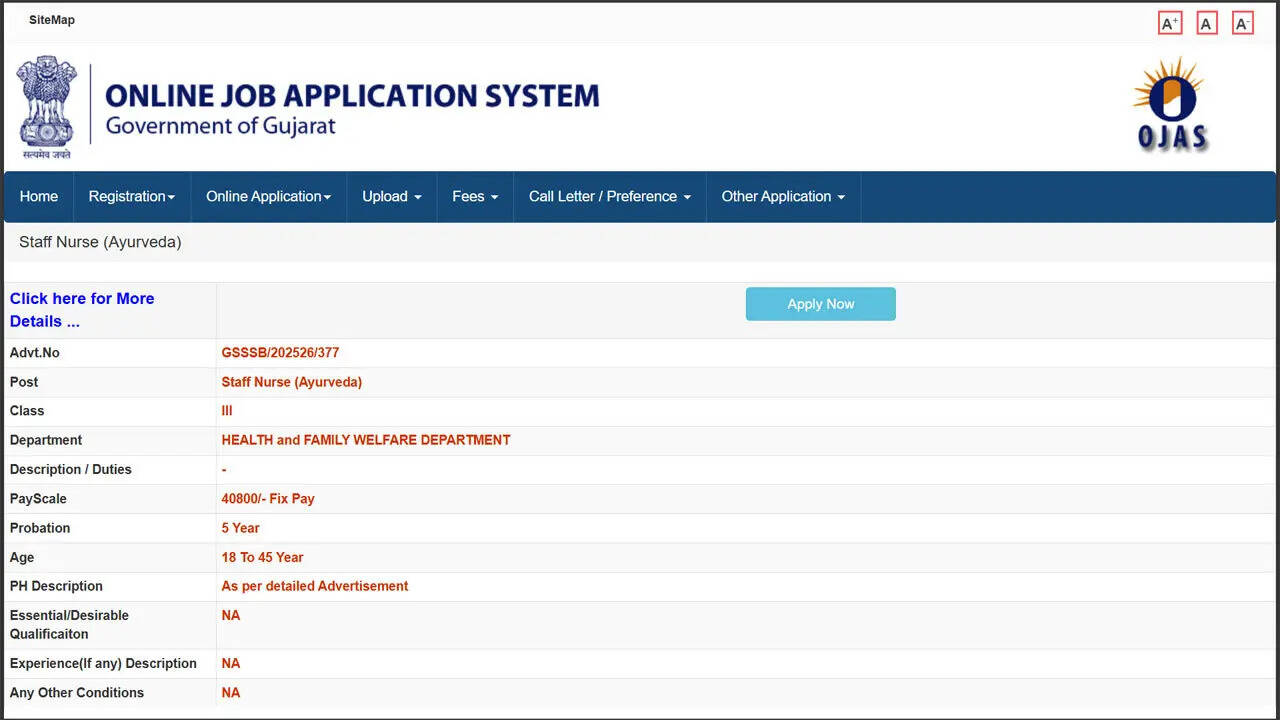1280x720 pixels.
Task: Open the Upload dropdown
Action: 391,196
